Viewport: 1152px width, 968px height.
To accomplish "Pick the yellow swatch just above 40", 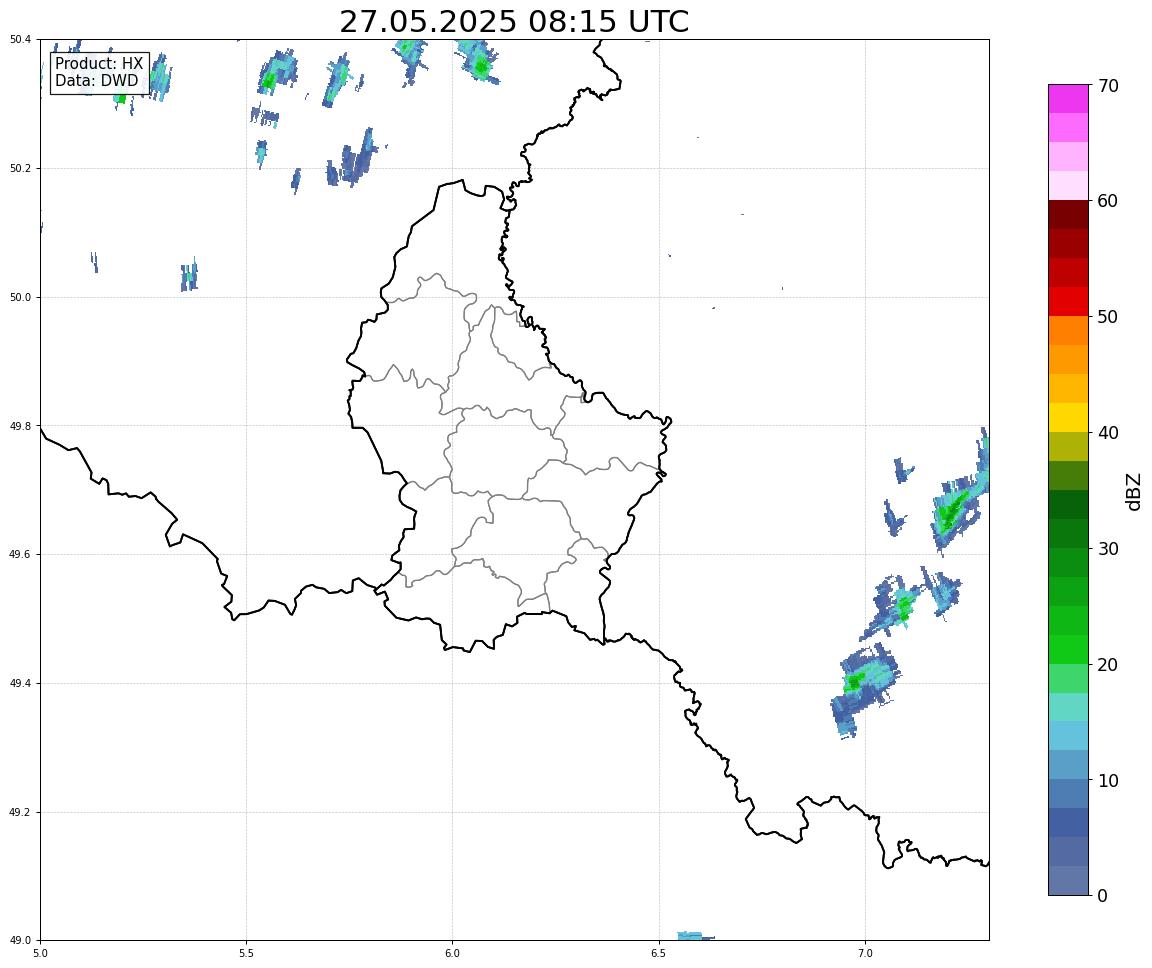I will coord(1068,417).
